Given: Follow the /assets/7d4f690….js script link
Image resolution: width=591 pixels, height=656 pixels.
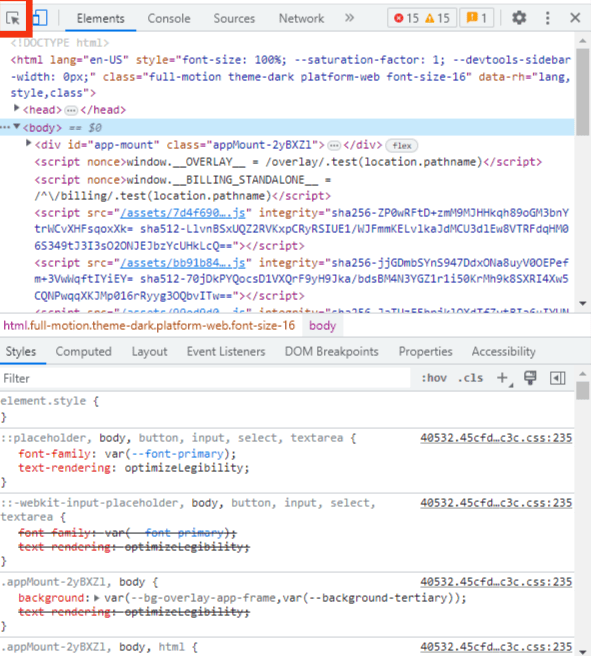Looking at the screenshot, I should [183, 213].
